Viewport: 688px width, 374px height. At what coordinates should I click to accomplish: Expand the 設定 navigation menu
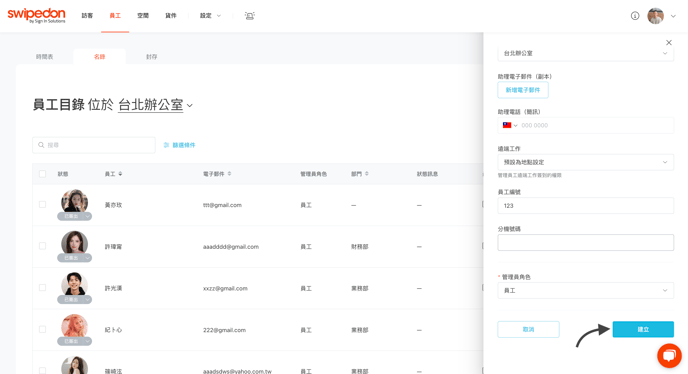(210, 16)
